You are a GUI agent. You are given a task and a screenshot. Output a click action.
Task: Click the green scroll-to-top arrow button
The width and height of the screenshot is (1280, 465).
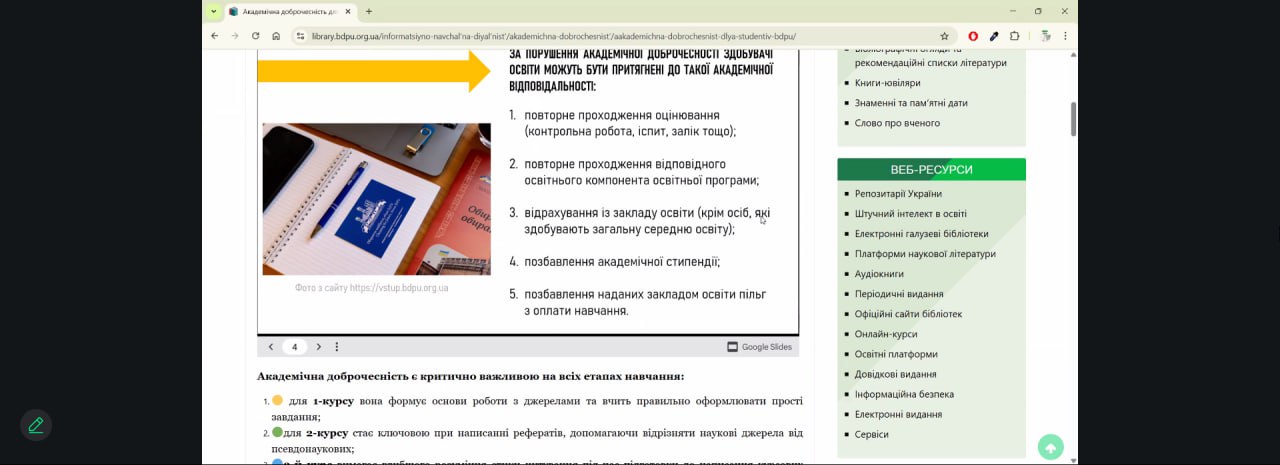[x=1050, y=447]
